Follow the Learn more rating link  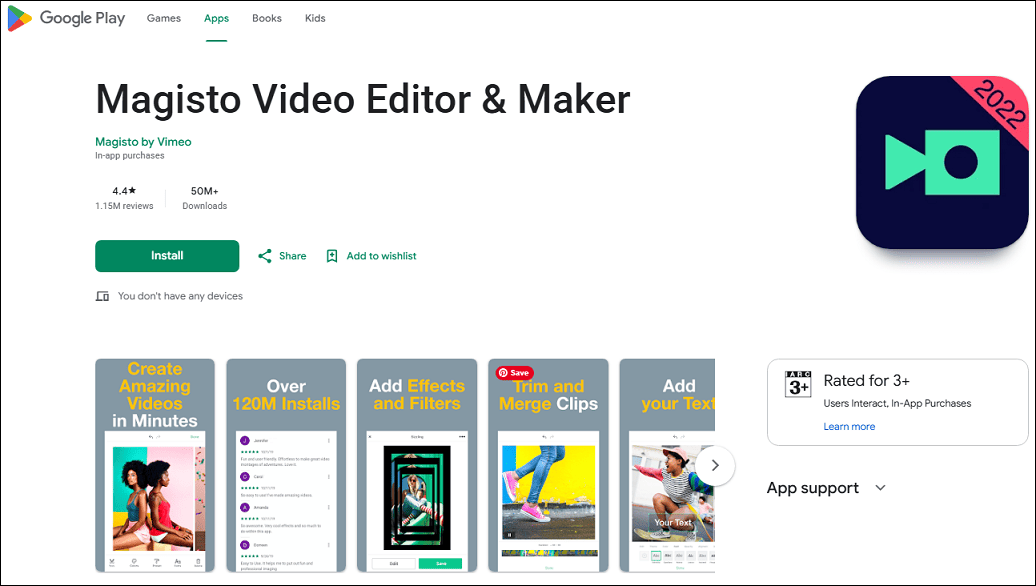[849, 427]
